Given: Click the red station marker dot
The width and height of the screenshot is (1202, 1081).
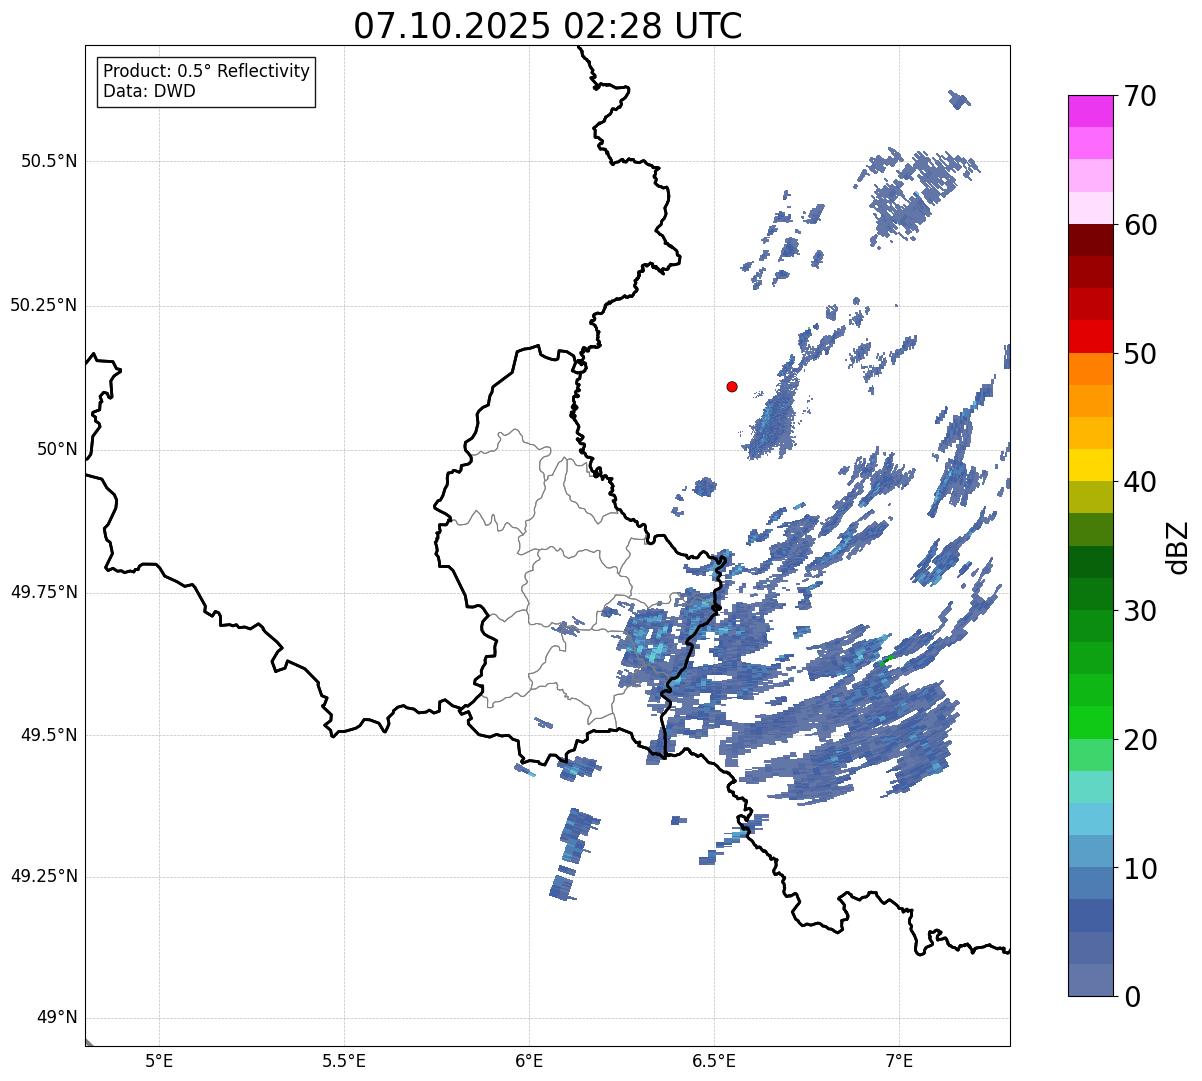Looking at the screenshot, I should (x=732, y=387).
